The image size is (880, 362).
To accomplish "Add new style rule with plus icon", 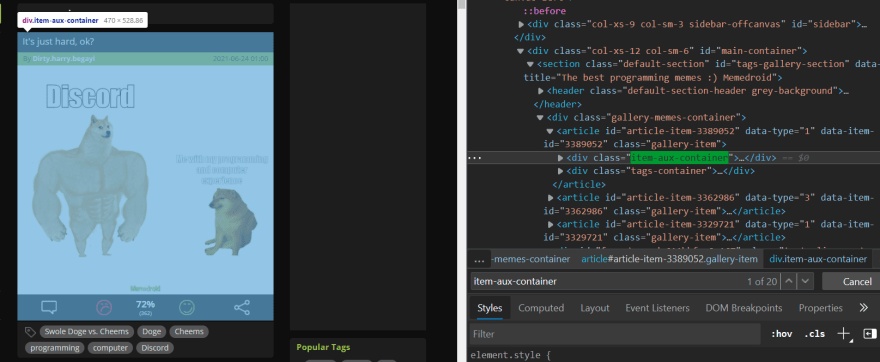I will 844,334.
